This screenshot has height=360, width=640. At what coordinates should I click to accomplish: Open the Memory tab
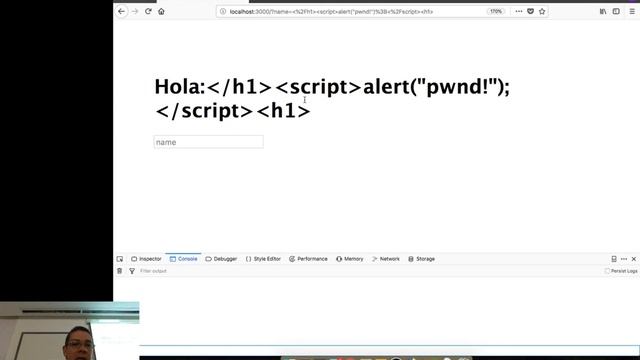pyautogui.click(x=349, y=259)
